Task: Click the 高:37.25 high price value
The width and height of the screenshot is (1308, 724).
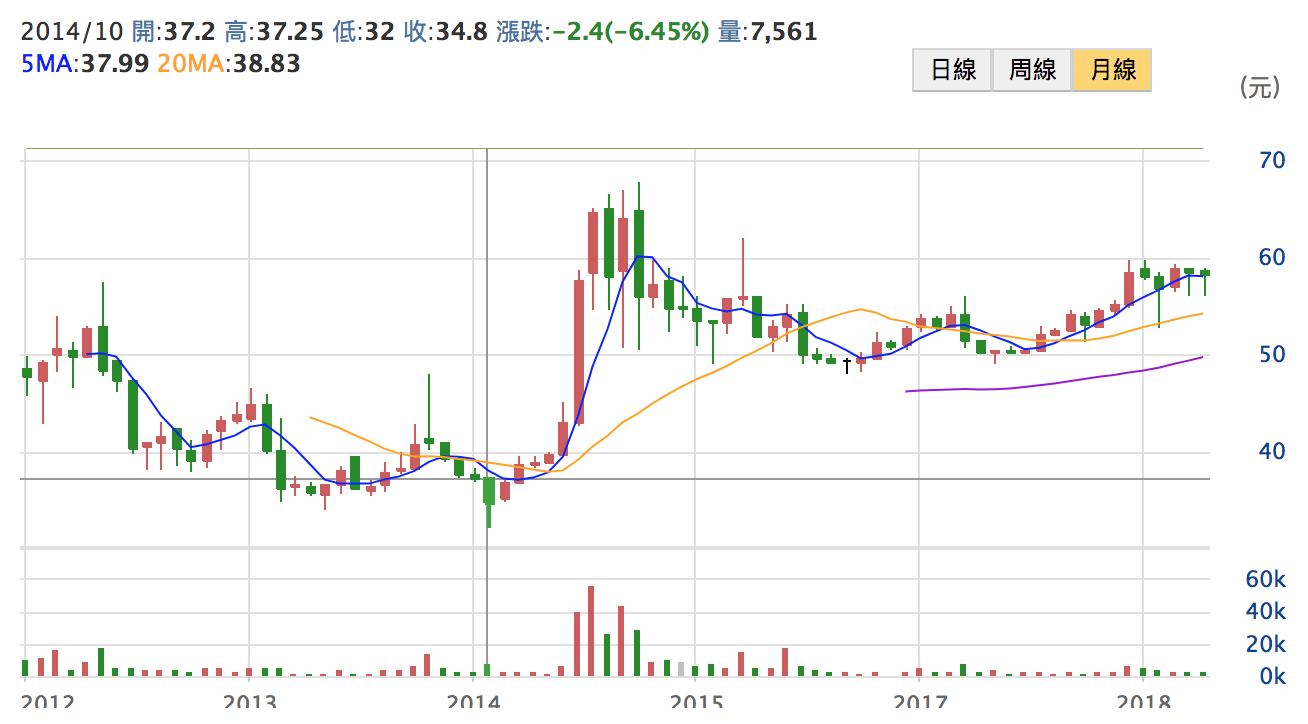Action: pyautogui.click(x=274, y=32)
